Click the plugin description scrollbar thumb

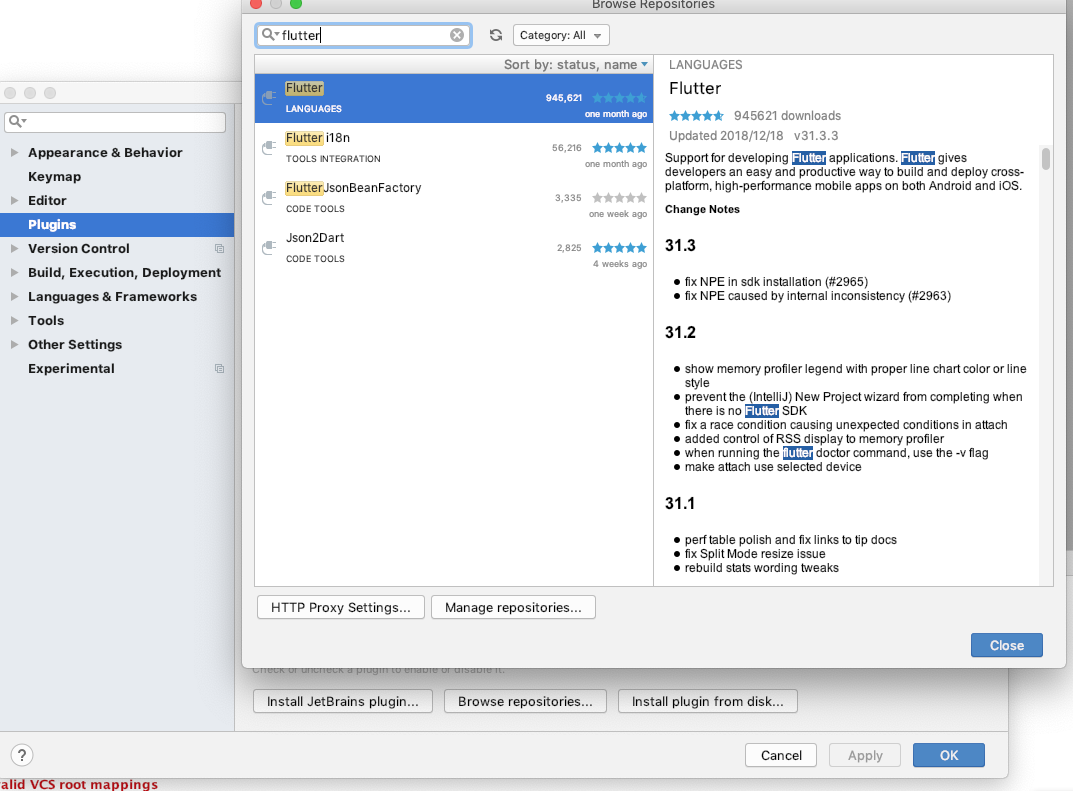click(1046, 158)
